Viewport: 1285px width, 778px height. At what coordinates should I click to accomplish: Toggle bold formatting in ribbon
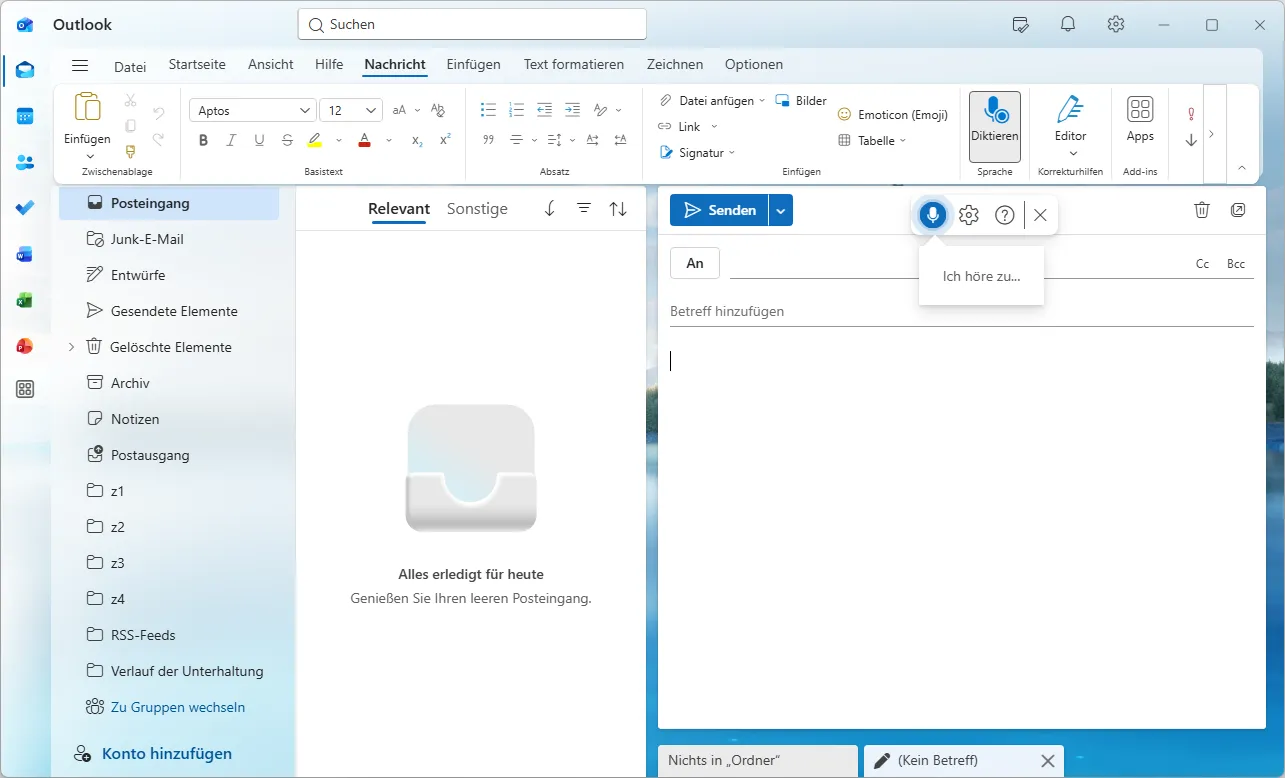(x=204, y=140)
